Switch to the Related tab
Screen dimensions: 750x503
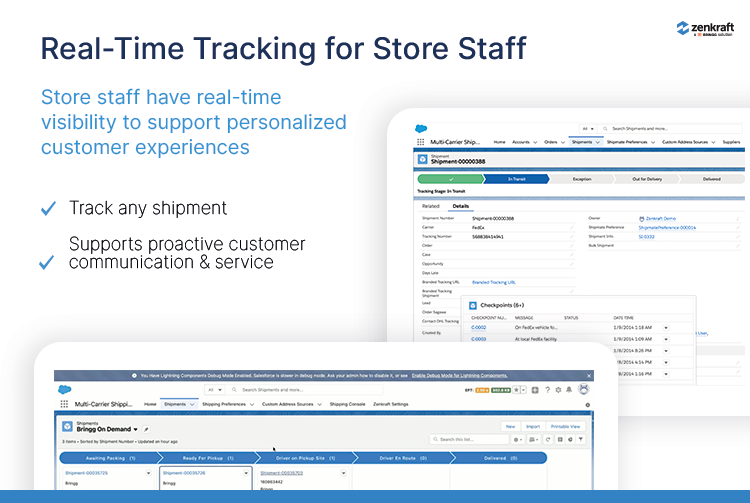click(431, 206)
